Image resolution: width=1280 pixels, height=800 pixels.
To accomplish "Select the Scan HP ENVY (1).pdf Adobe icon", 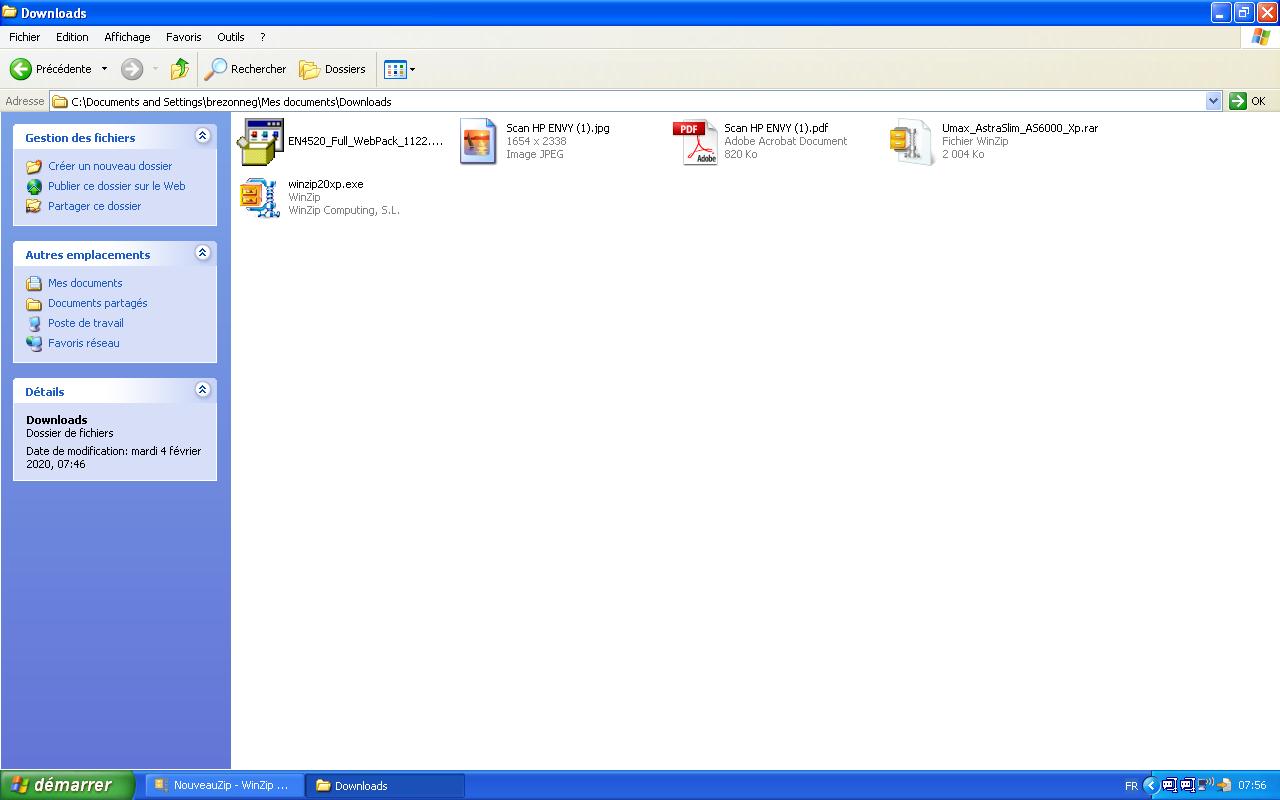I will tap(696, 142).
